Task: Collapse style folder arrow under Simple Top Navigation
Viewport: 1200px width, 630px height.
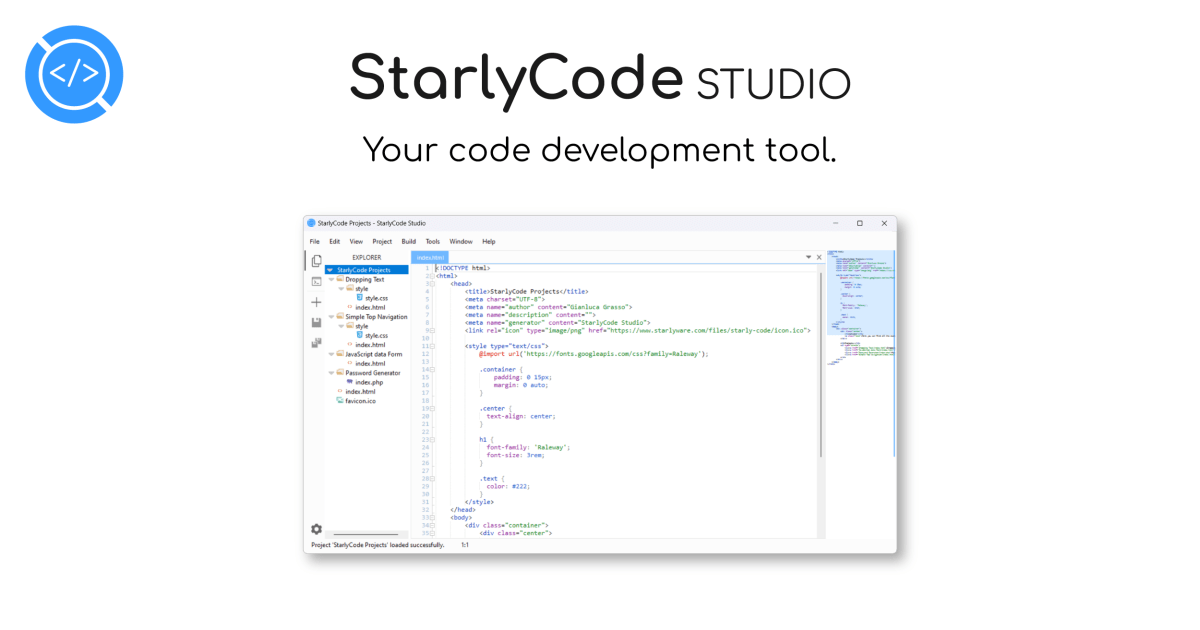Action: 341,326
